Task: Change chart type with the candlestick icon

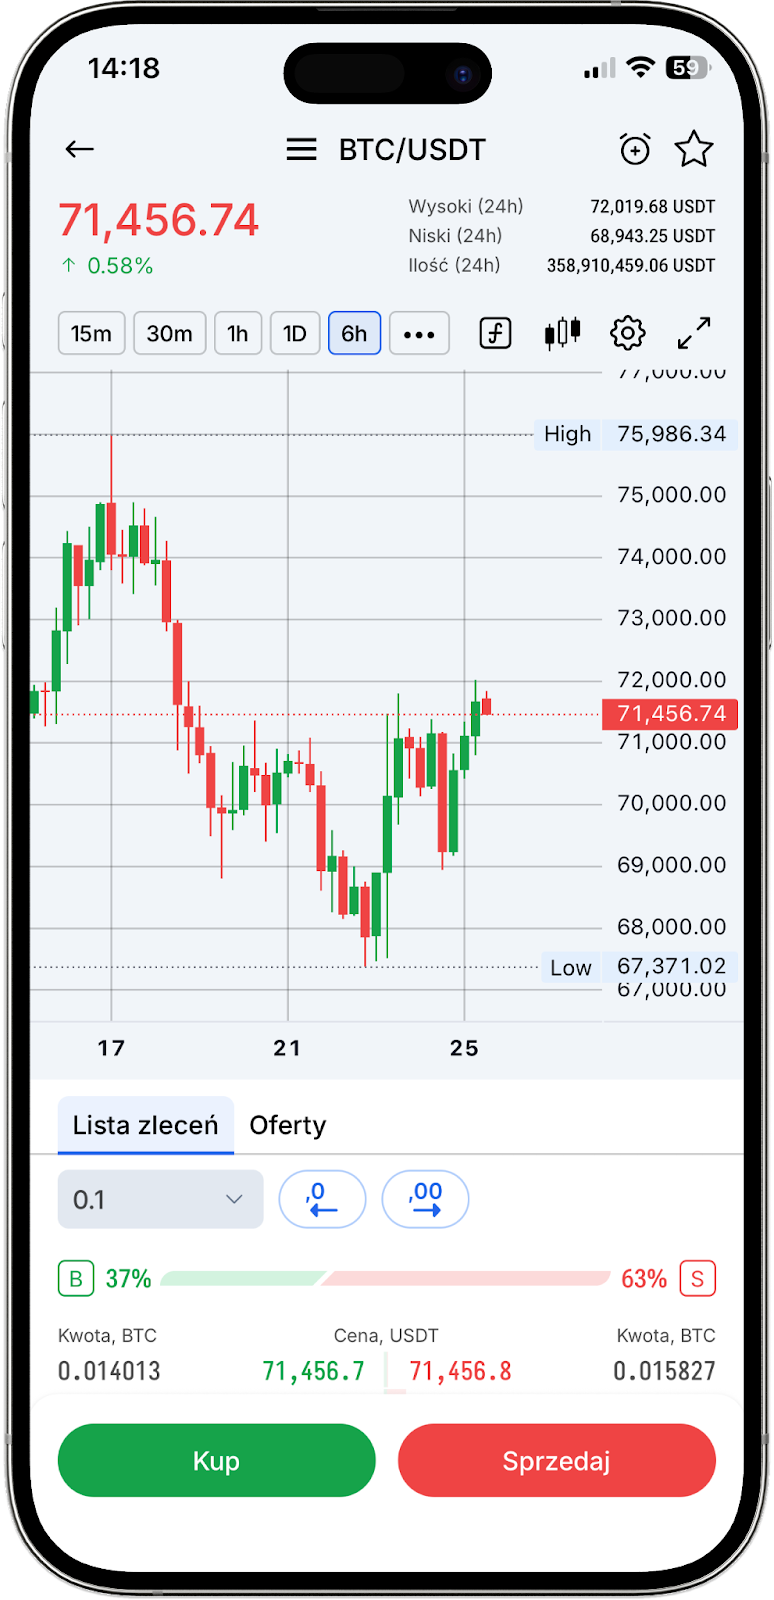Action: click(x=562, y=333)
